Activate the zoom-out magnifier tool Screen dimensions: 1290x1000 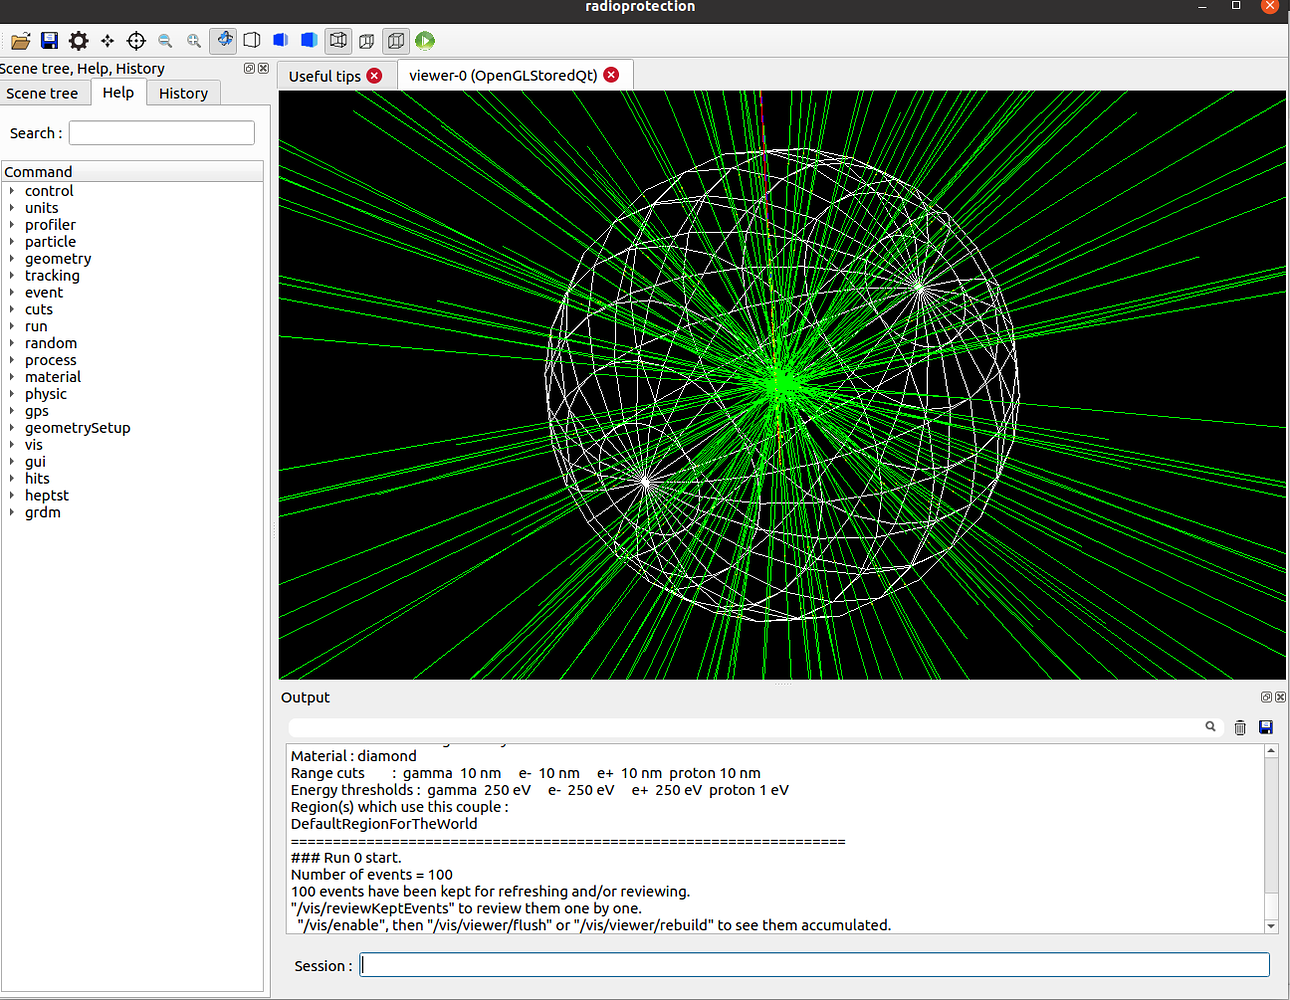point(164,40)
